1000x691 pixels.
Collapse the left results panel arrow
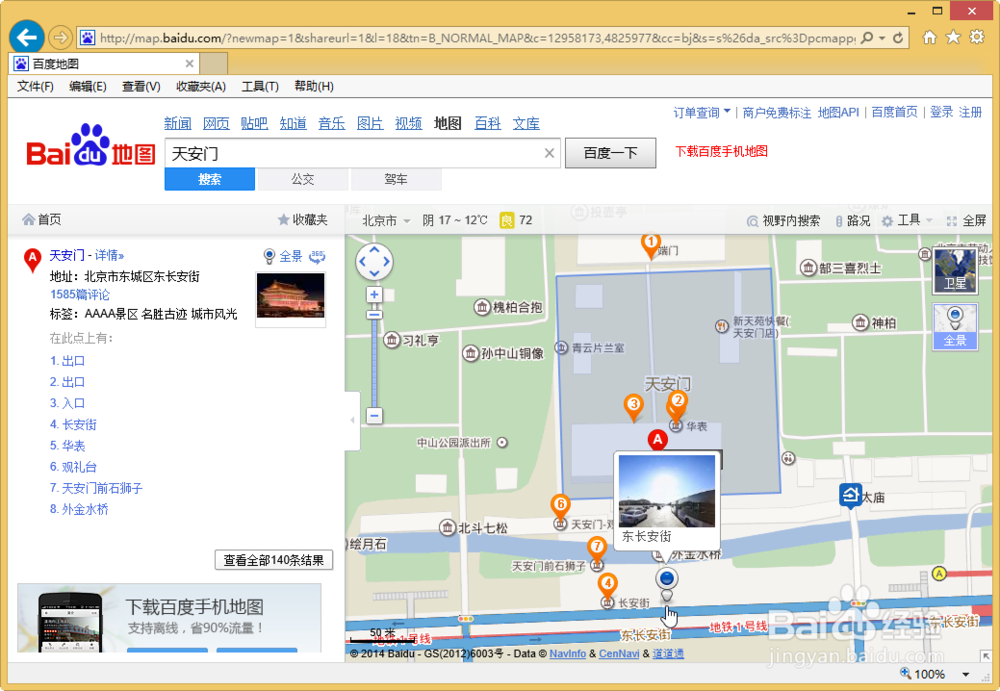(x=353, y=420)
